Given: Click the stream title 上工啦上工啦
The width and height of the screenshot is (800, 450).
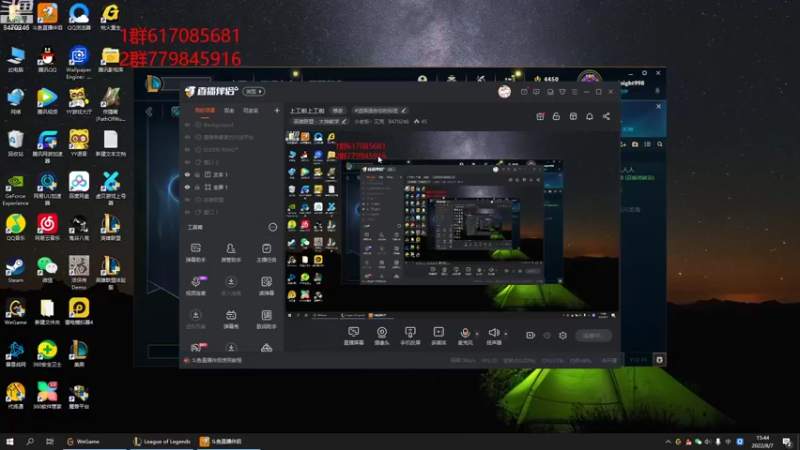Looking at the screenshot, I should point(307,110).
